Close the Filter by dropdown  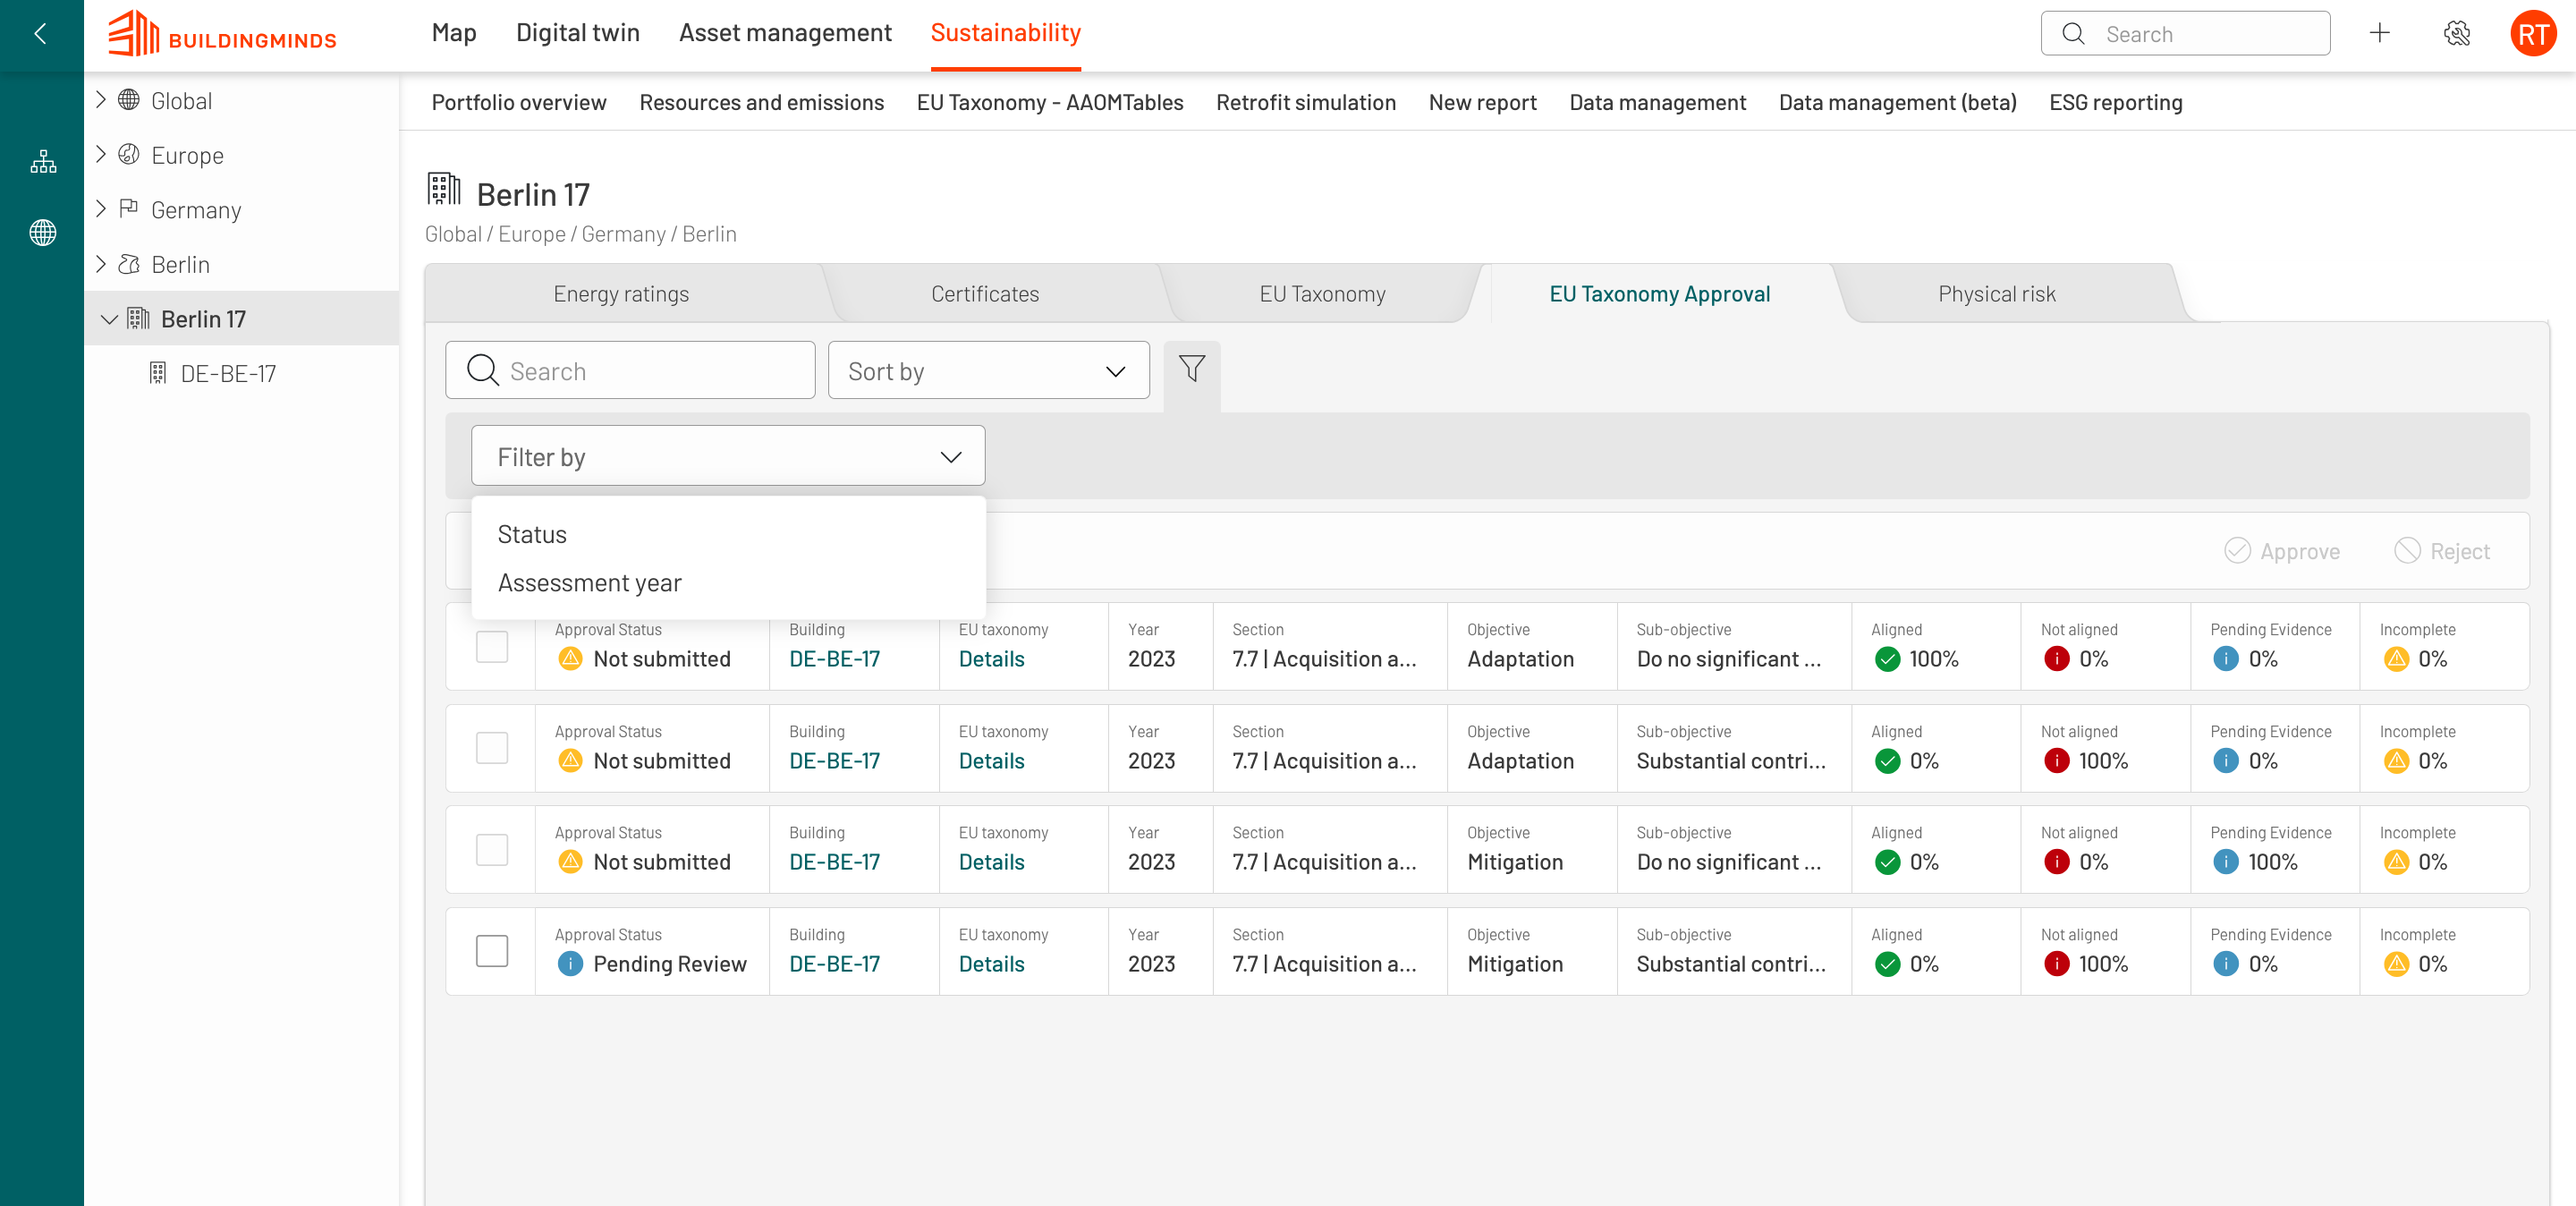click(728, 457)
